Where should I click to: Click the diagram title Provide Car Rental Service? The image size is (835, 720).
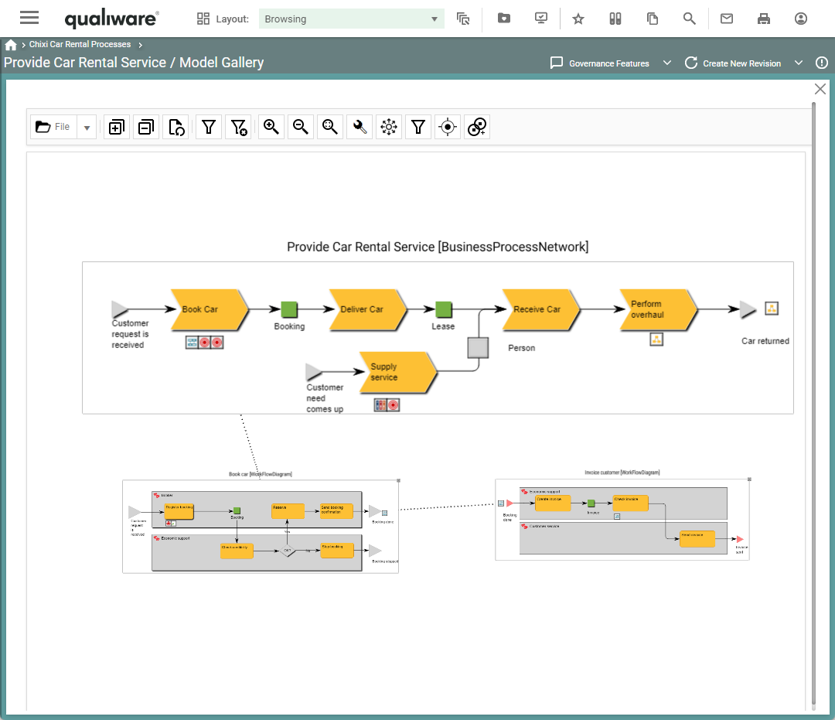pos(438,247)
